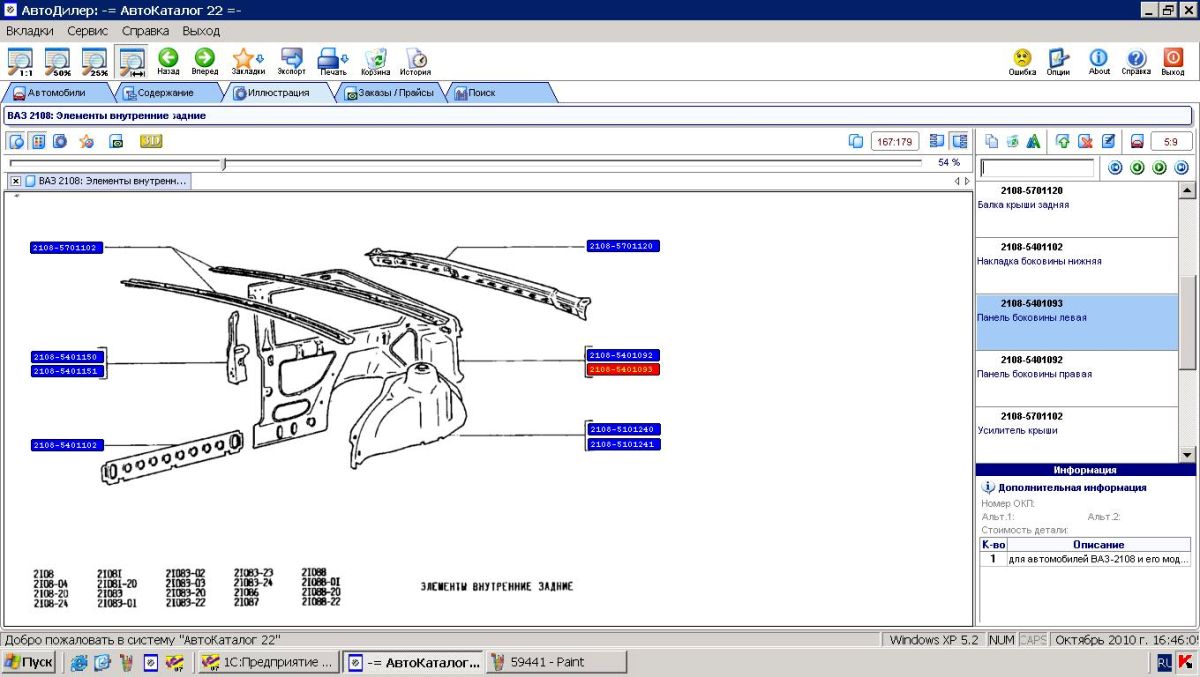The image size is (1200, 677).
Task: Select part 2108-5401102 Накладка боковины нижняя
Action: (1077, 265)
